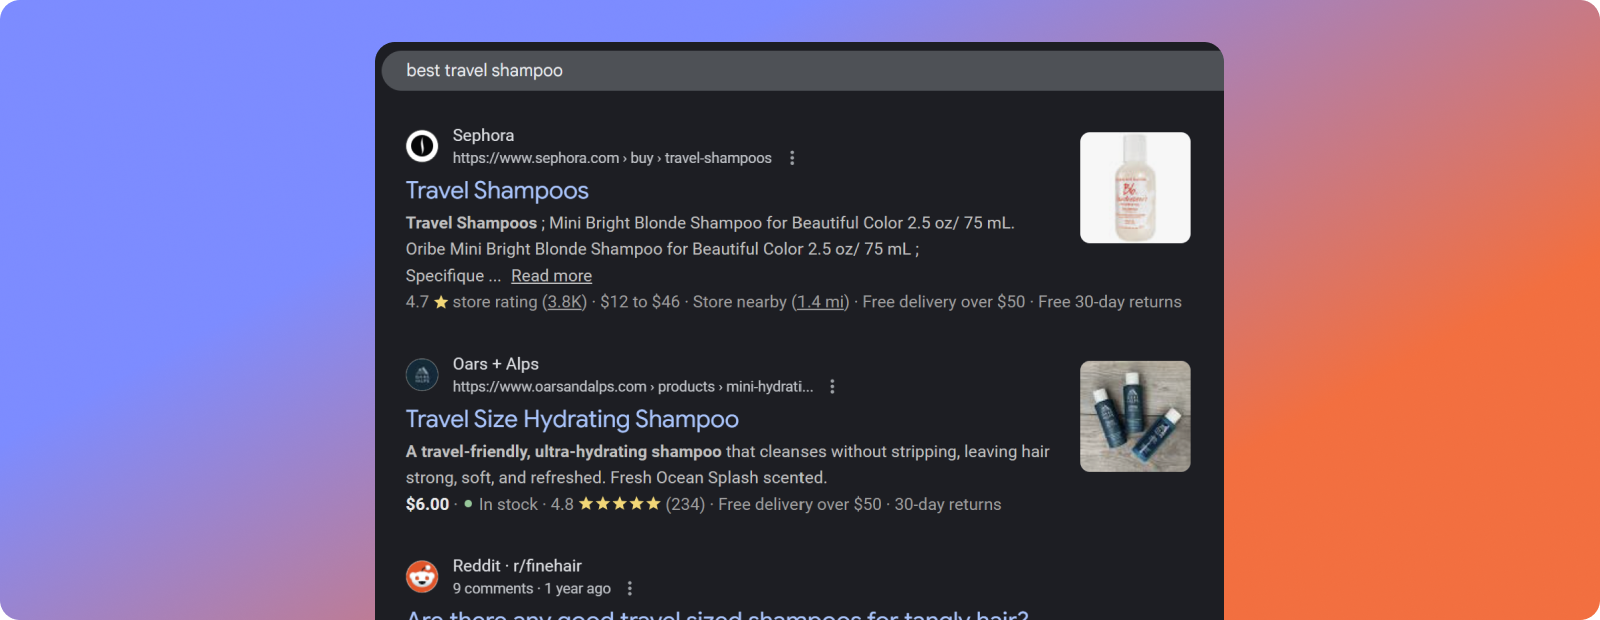
Task: Click the 1.4 mi store nearby link
Action: pos(820,302)
